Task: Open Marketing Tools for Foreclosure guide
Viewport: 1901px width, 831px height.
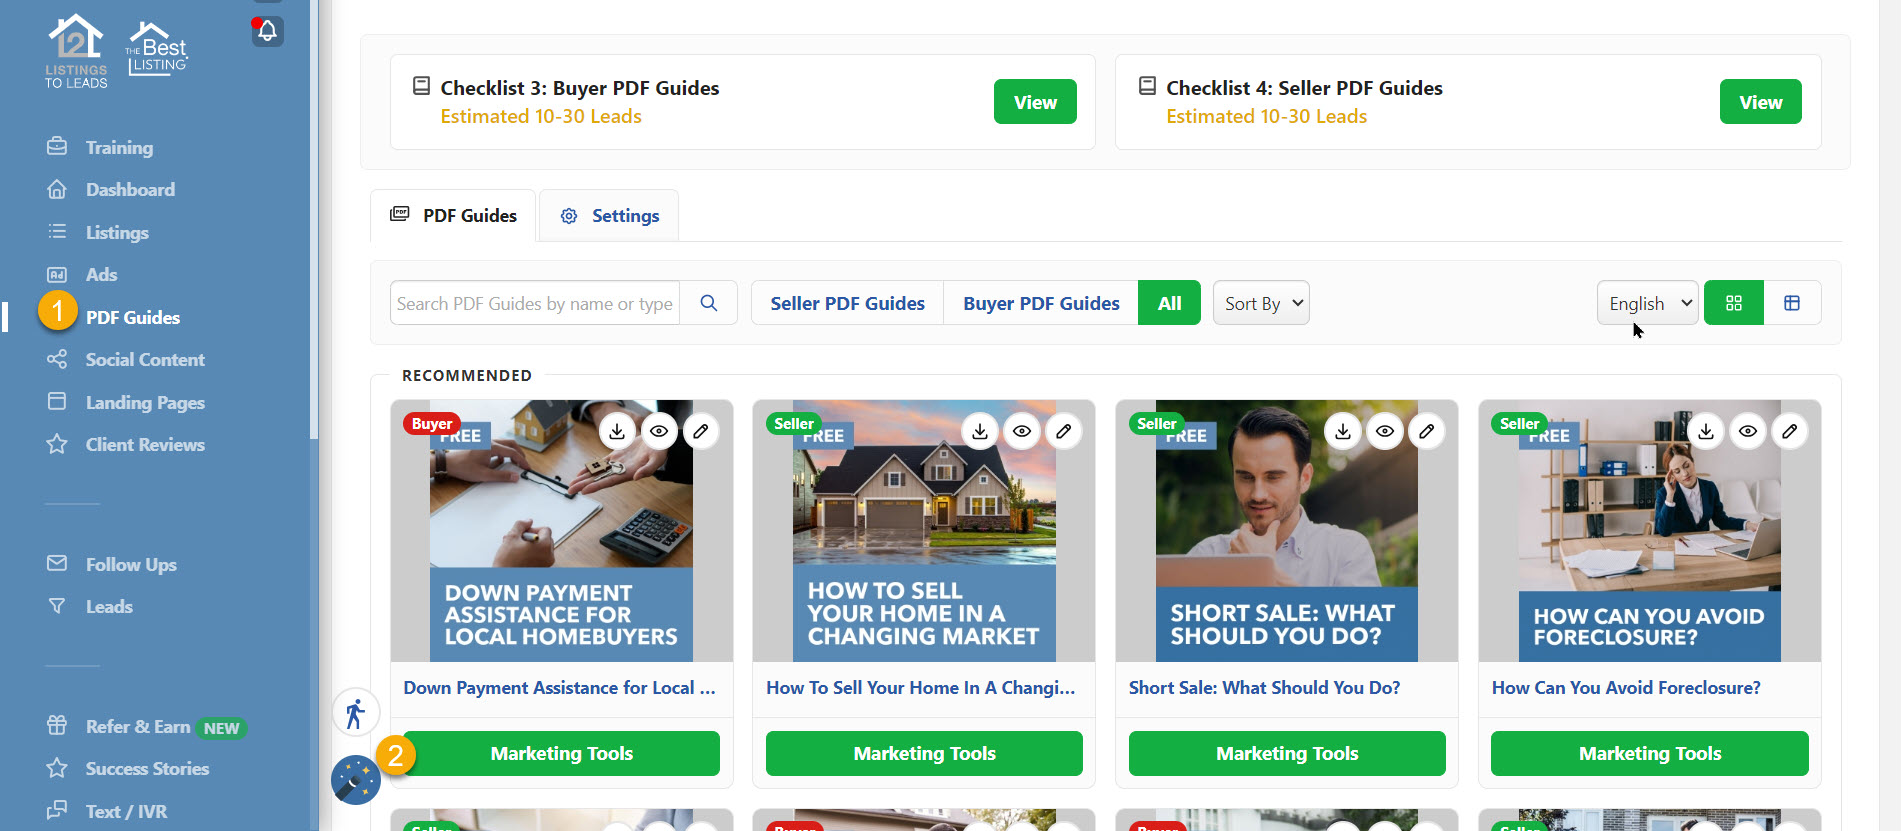Action: point(1649,754)
